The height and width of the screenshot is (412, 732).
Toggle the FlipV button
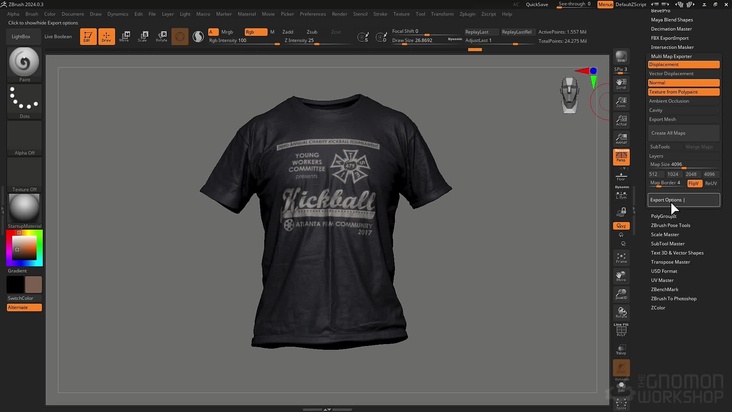[x=694, y=183]
